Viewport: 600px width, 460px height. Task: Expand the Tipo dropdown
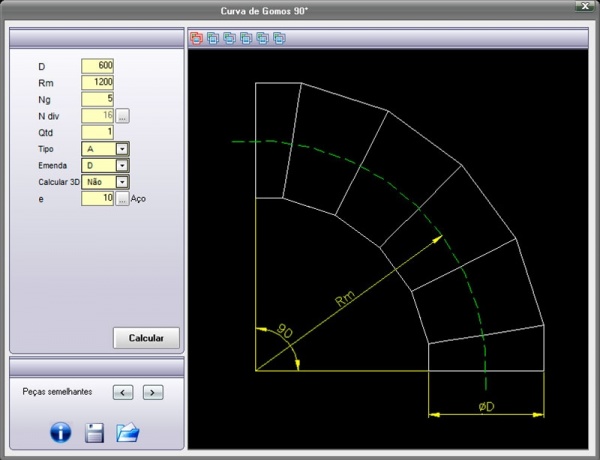122,149
